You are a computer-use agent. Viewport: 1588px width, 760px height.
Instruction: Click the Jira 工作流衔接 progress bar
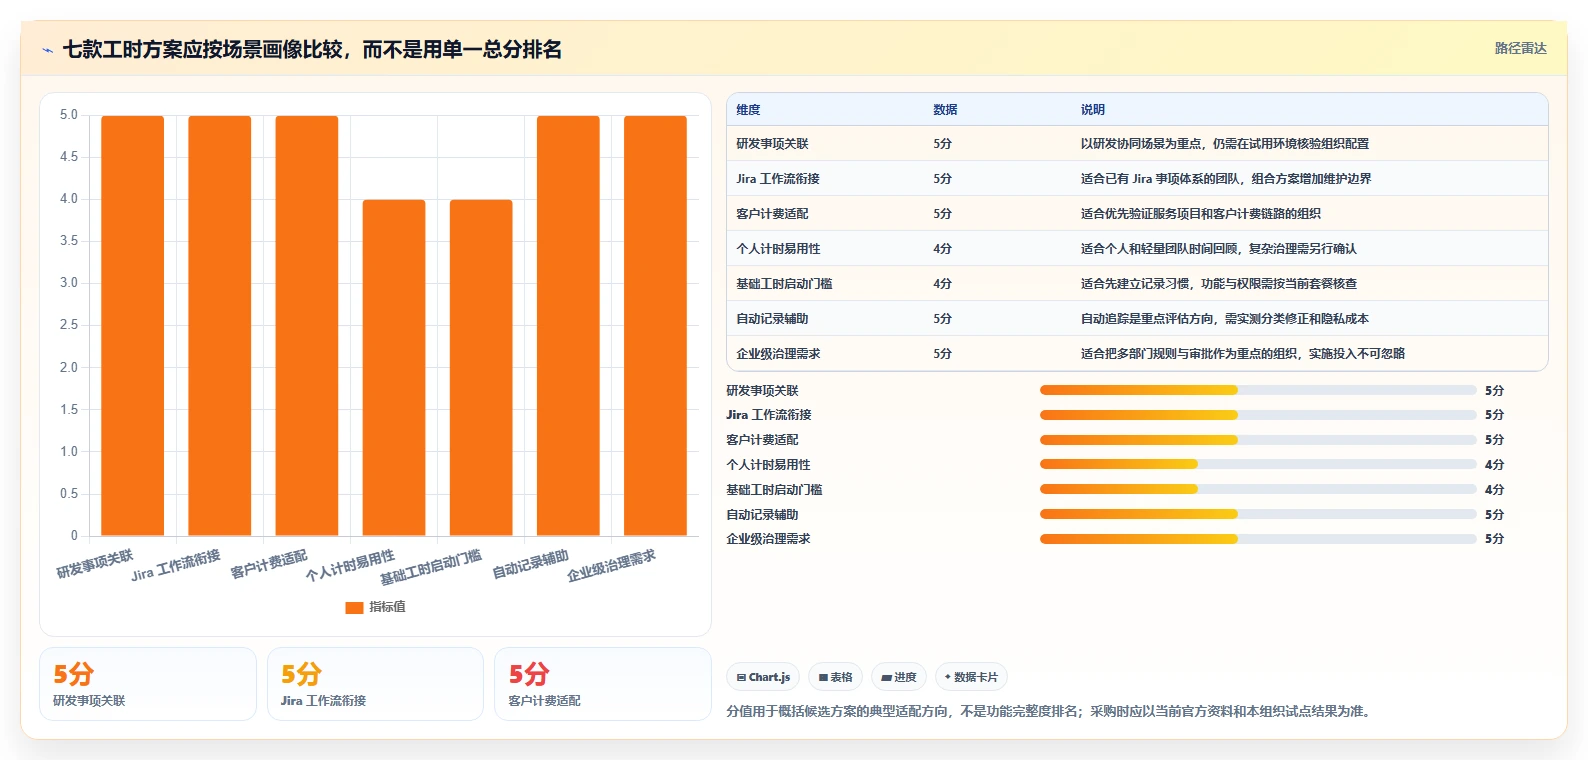click(1258, 415)
